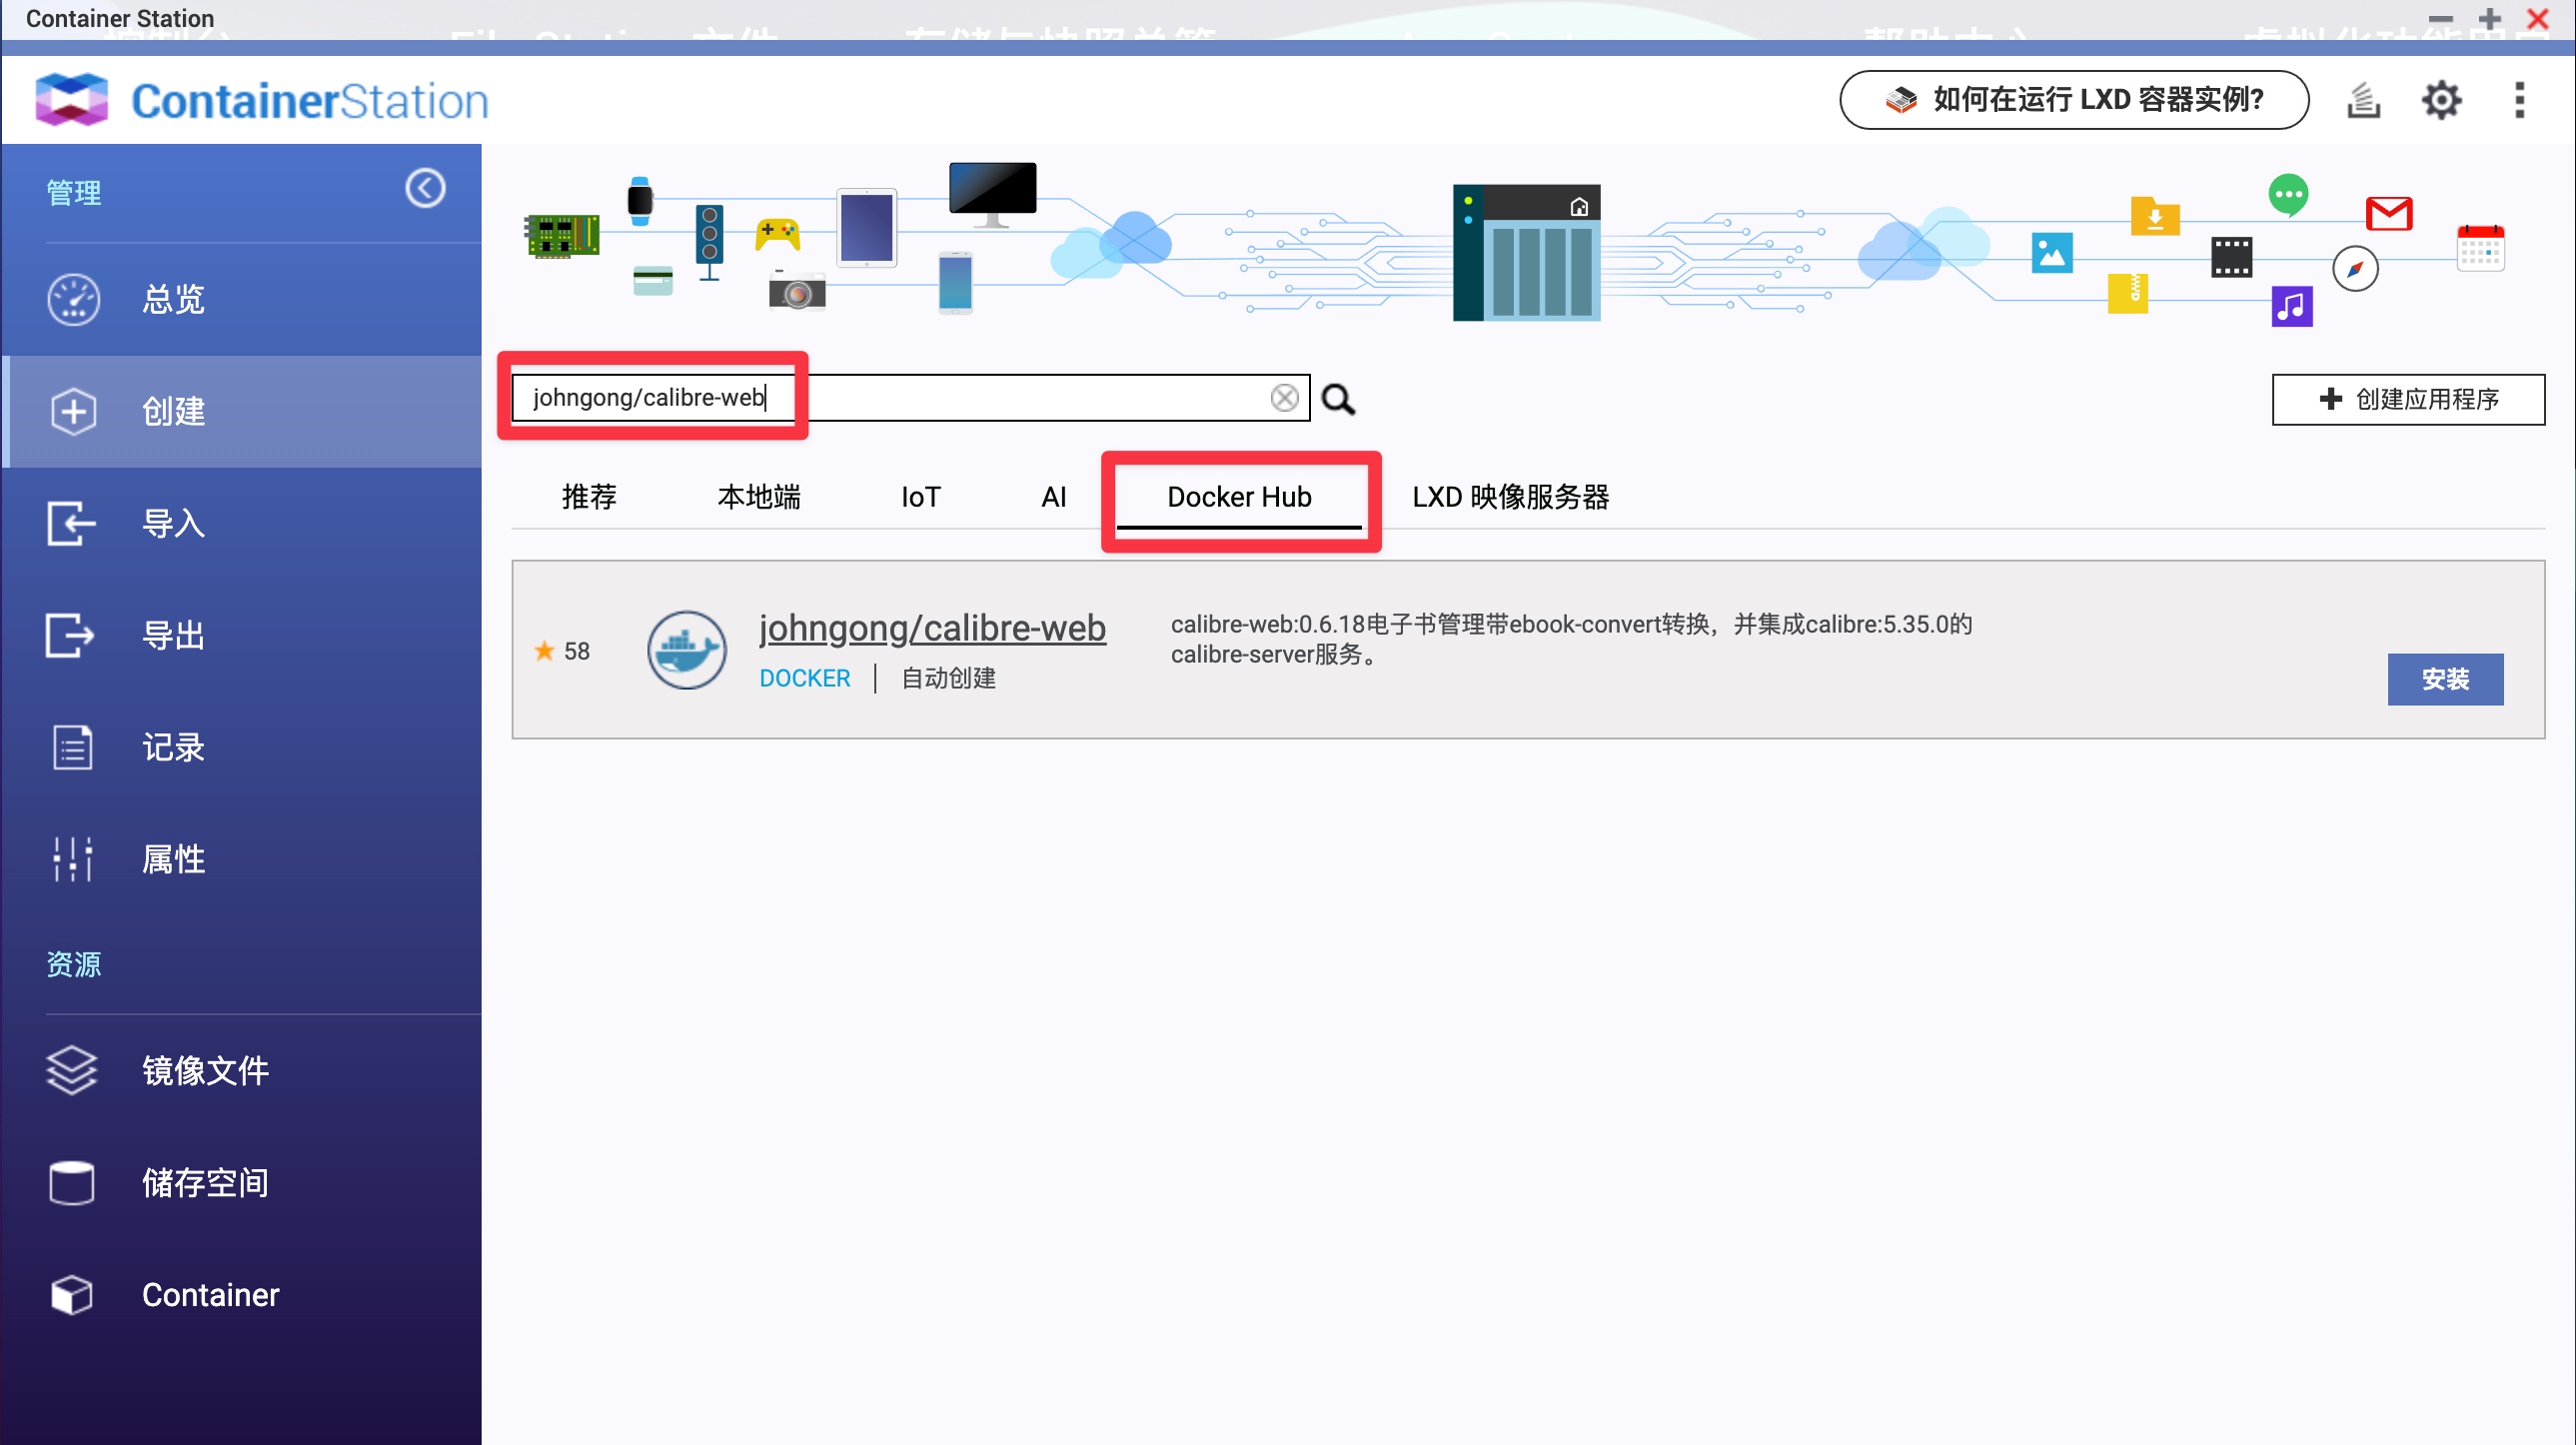Click the 总览 dashboard gauge icon
Image resolution: width=2576 pixels, height=1445 pixels.
73,299
